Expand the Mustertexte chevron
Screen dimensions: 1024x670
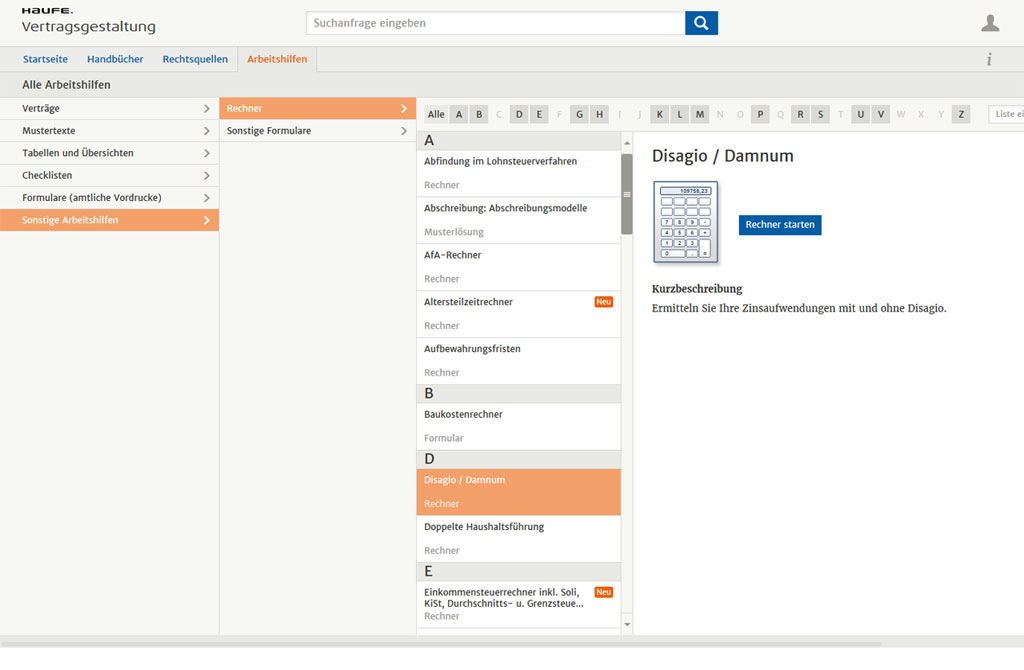[206, 131]
